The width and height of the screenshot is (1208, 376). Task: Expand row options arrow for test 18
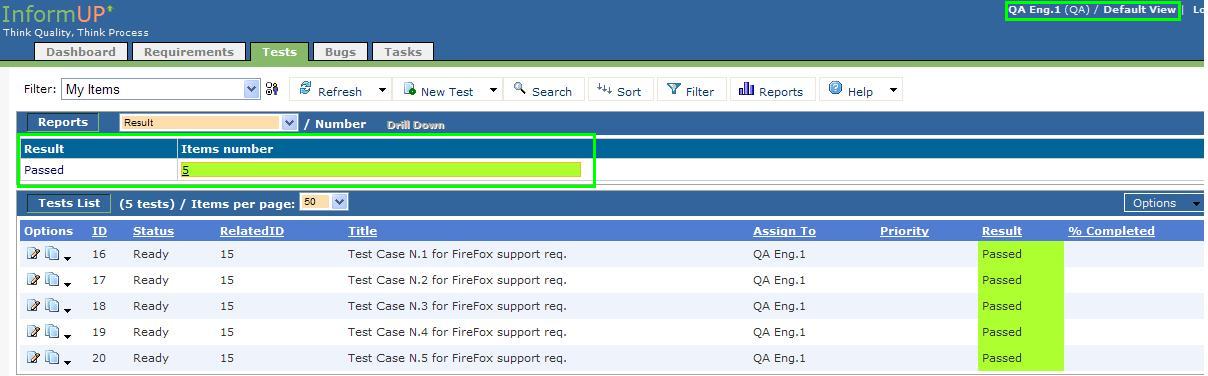[67, 310]
